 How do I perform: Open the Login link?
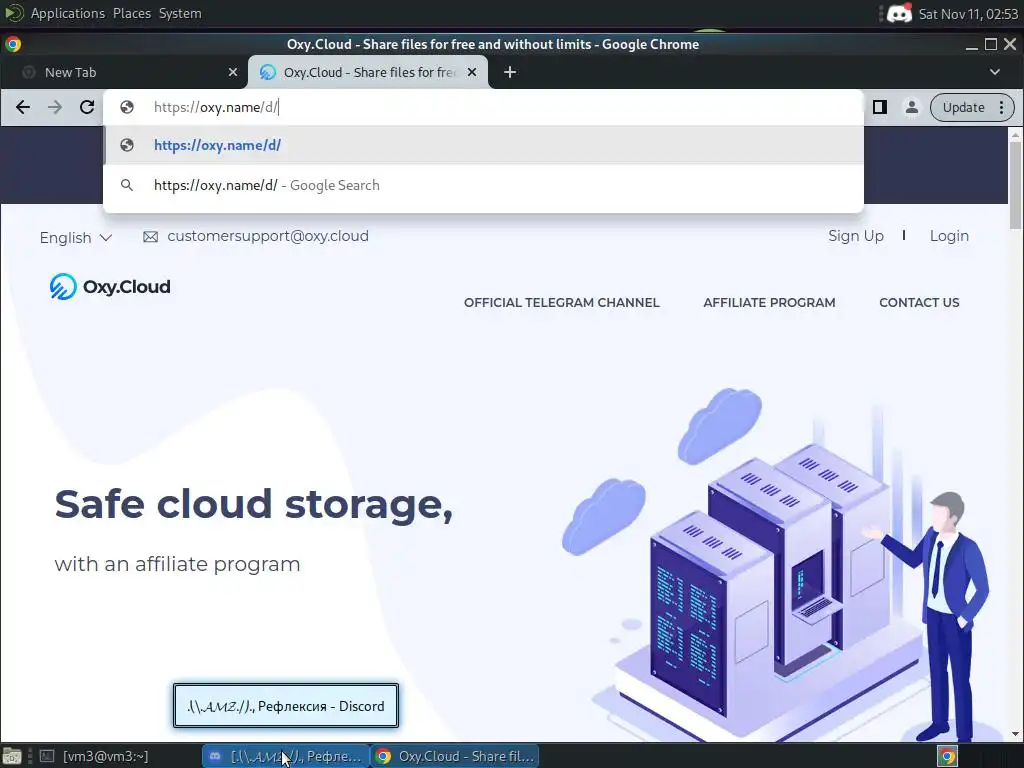point(949,236)
